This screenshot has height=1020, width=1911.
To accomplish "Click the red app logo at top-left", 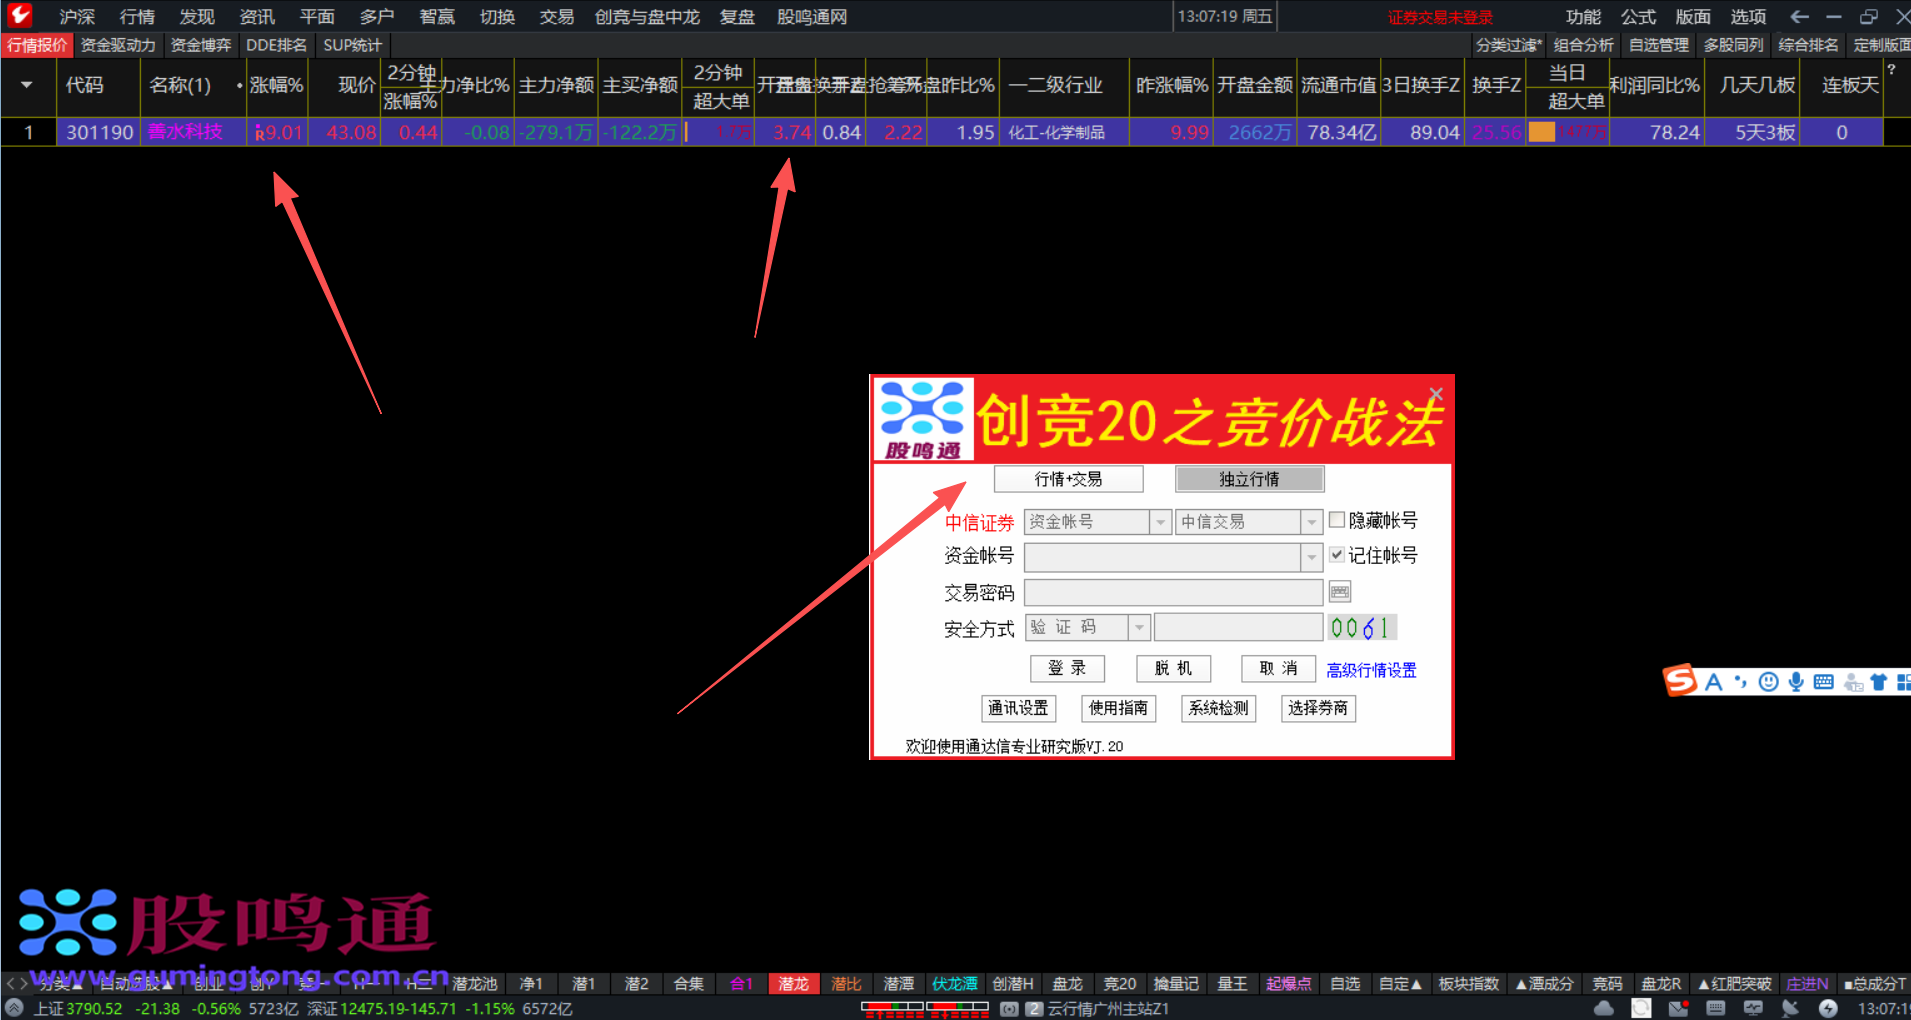I will point(19,15).
